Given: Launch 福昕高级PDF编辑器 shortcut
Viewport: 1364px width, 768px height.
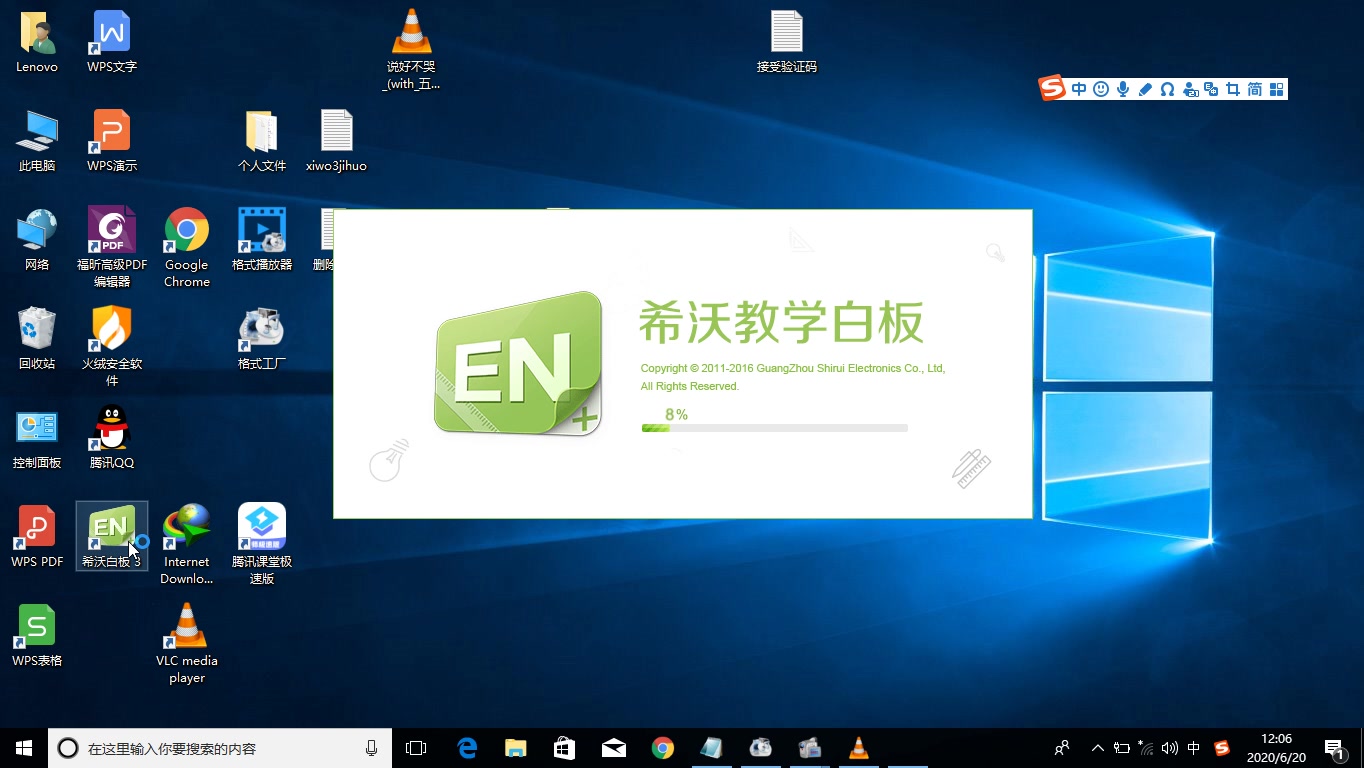Looking at the screenshot, I should [x=112, y=247].
